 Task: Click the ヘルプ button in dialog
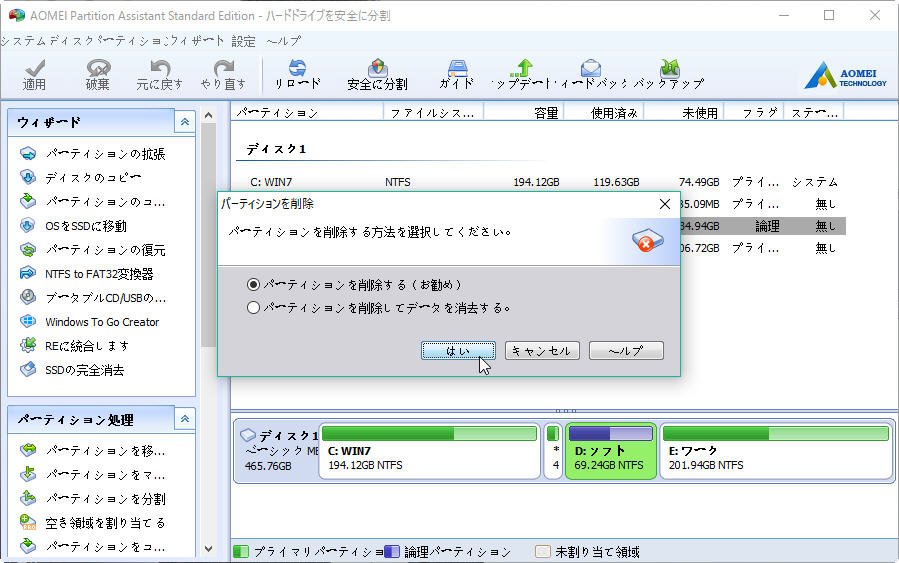coord(626,350)
